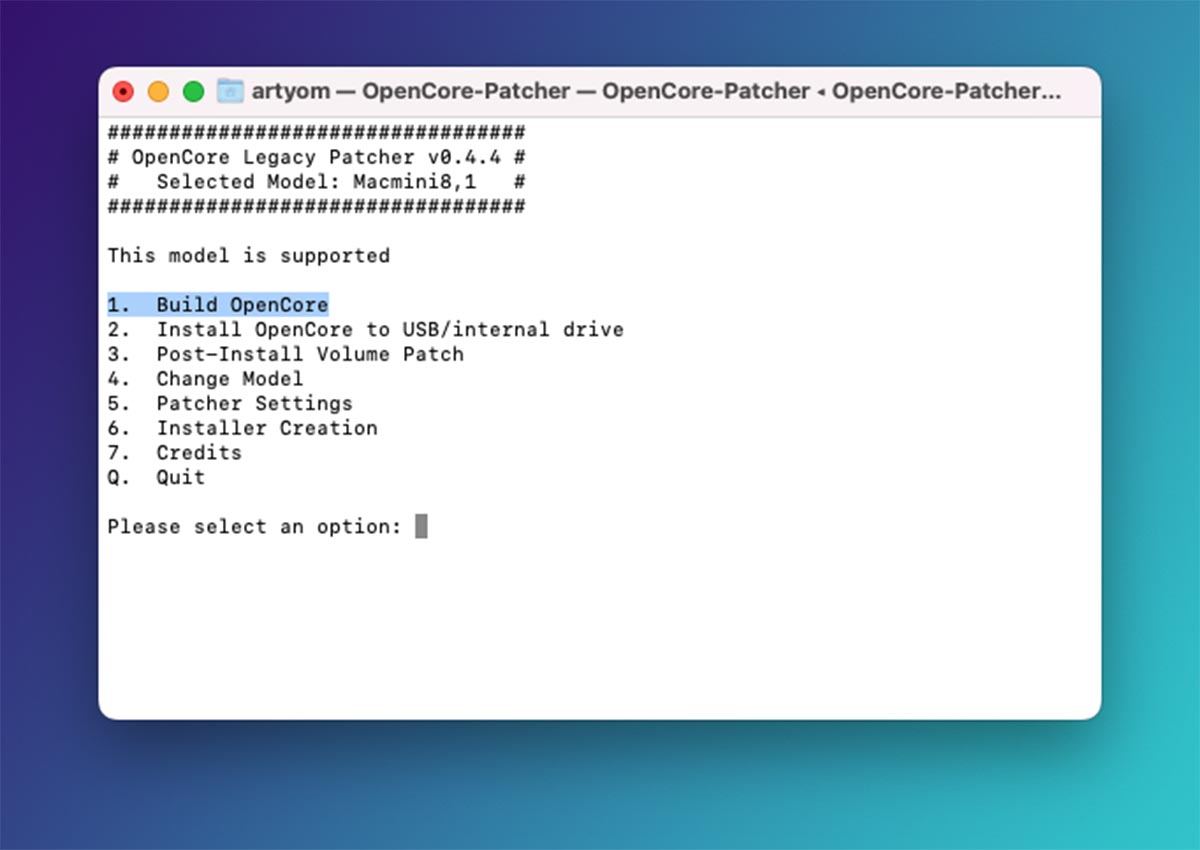Click the 'Q. Quit' line
The image size is (1200, 850).
156,477
